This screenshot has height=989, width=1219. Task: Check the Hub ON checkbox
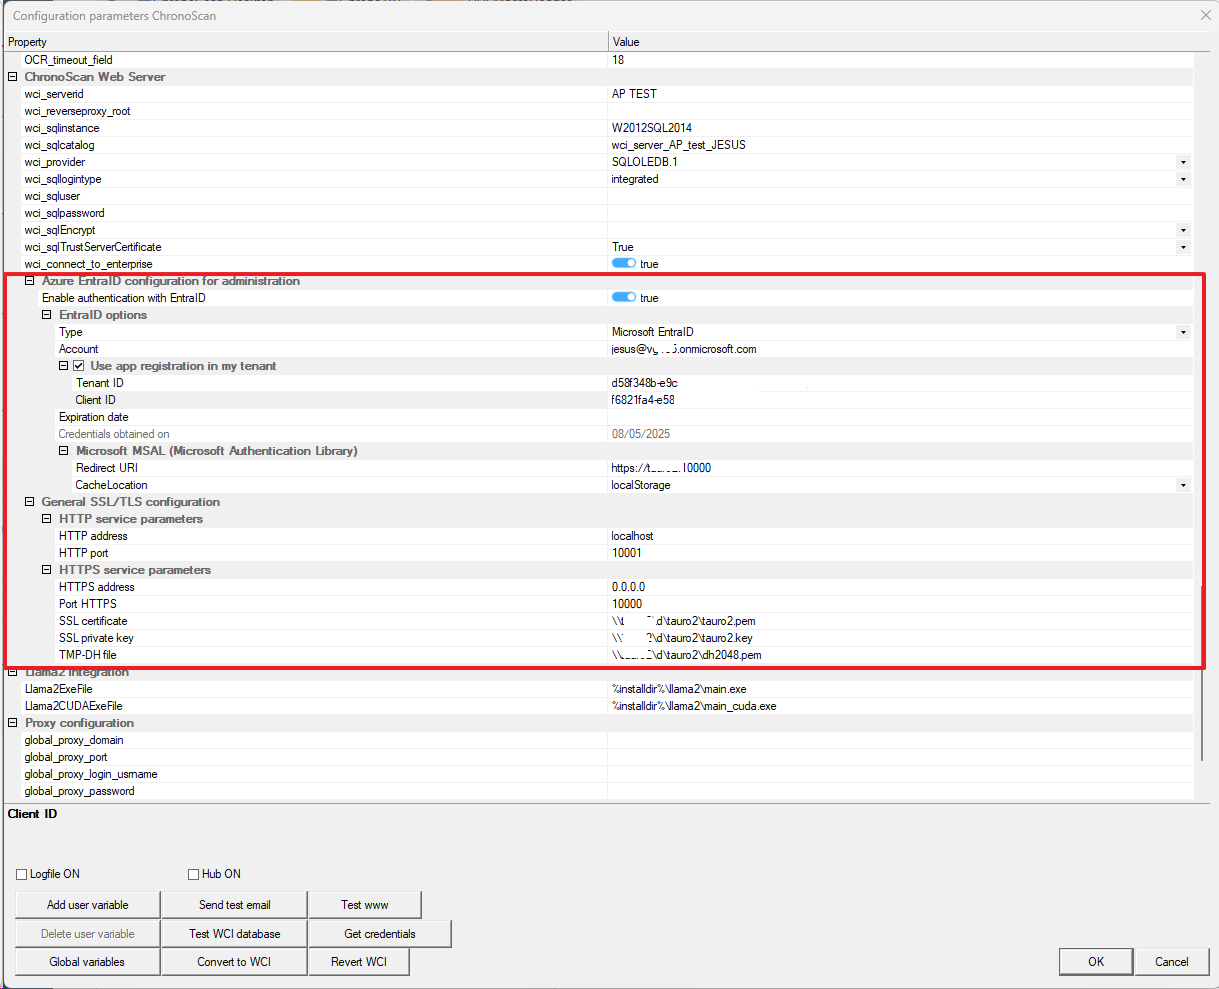coord(194,874)
